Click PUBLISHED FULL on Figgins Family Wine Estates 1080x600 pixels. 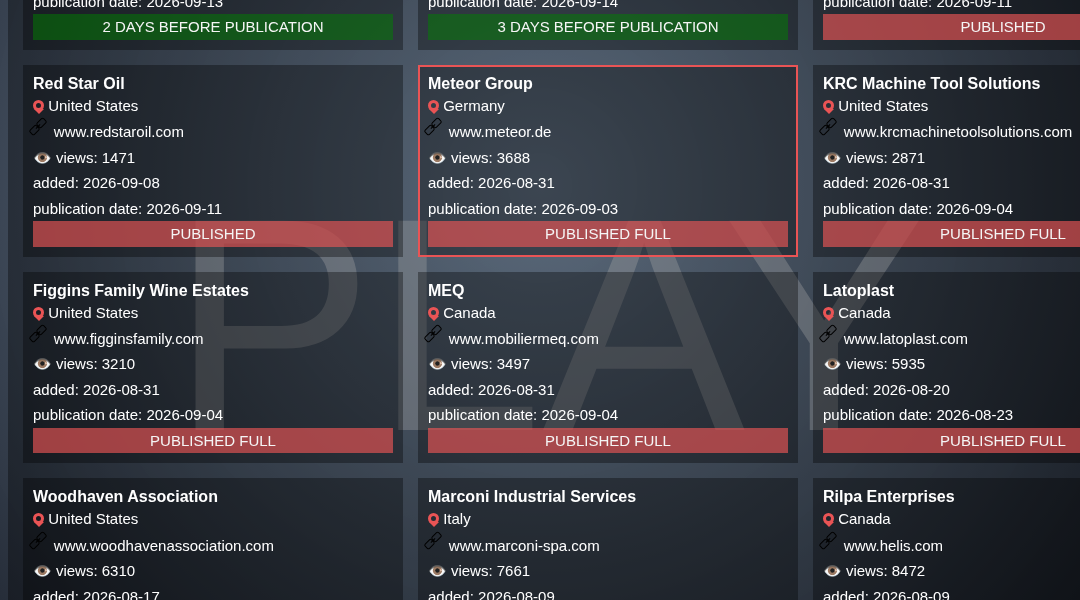pos(213,441)
